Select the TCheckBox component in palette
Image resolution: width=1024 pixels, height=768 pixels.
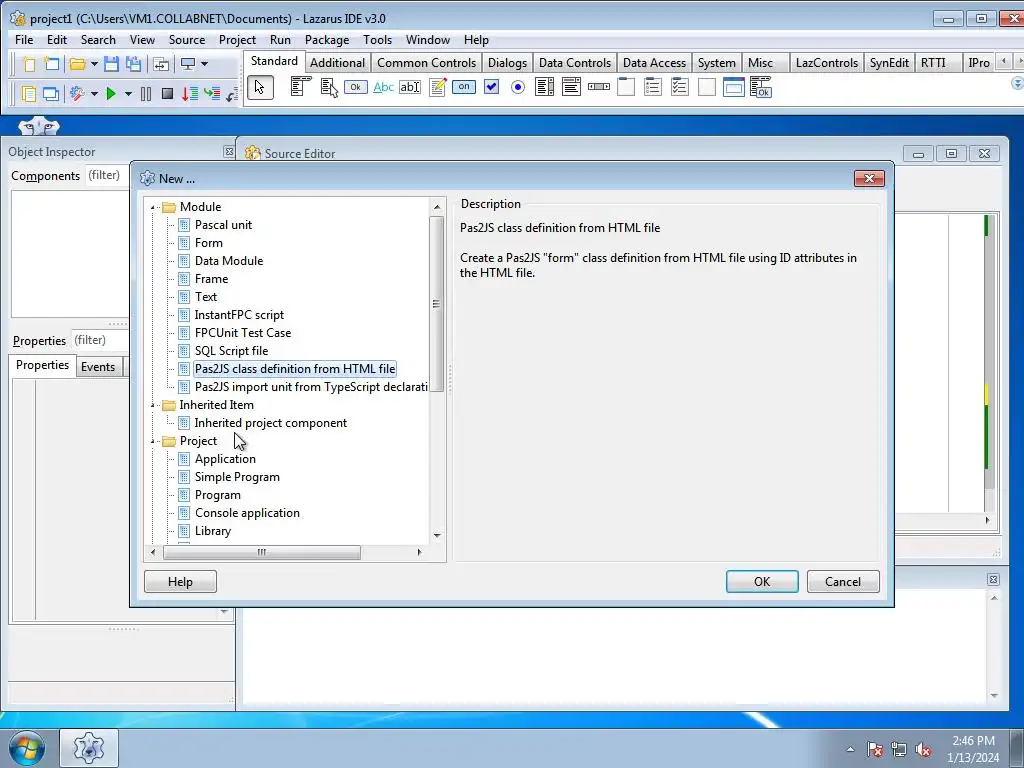491,87
